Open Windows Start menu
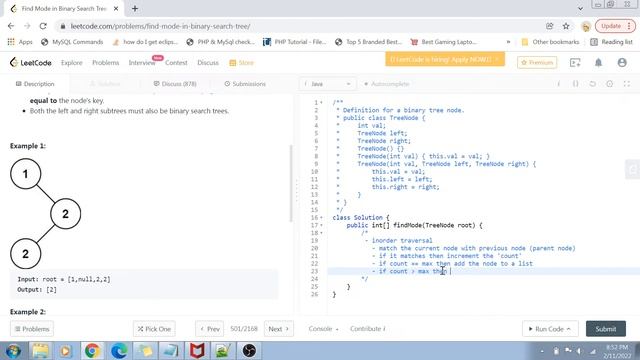This screenshot has width=640, height=360. 13,351
